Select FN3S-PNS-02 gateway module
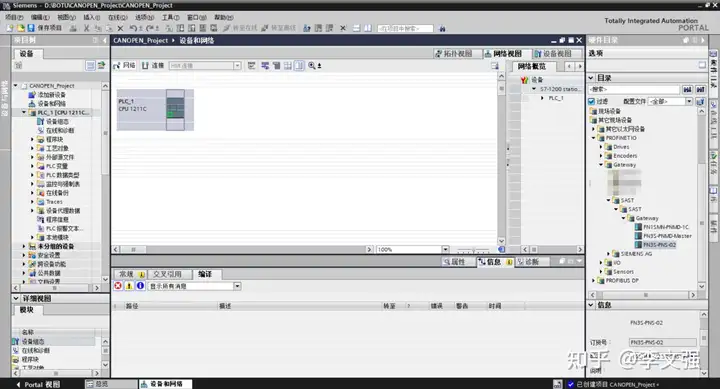 [x=655, y=245]
